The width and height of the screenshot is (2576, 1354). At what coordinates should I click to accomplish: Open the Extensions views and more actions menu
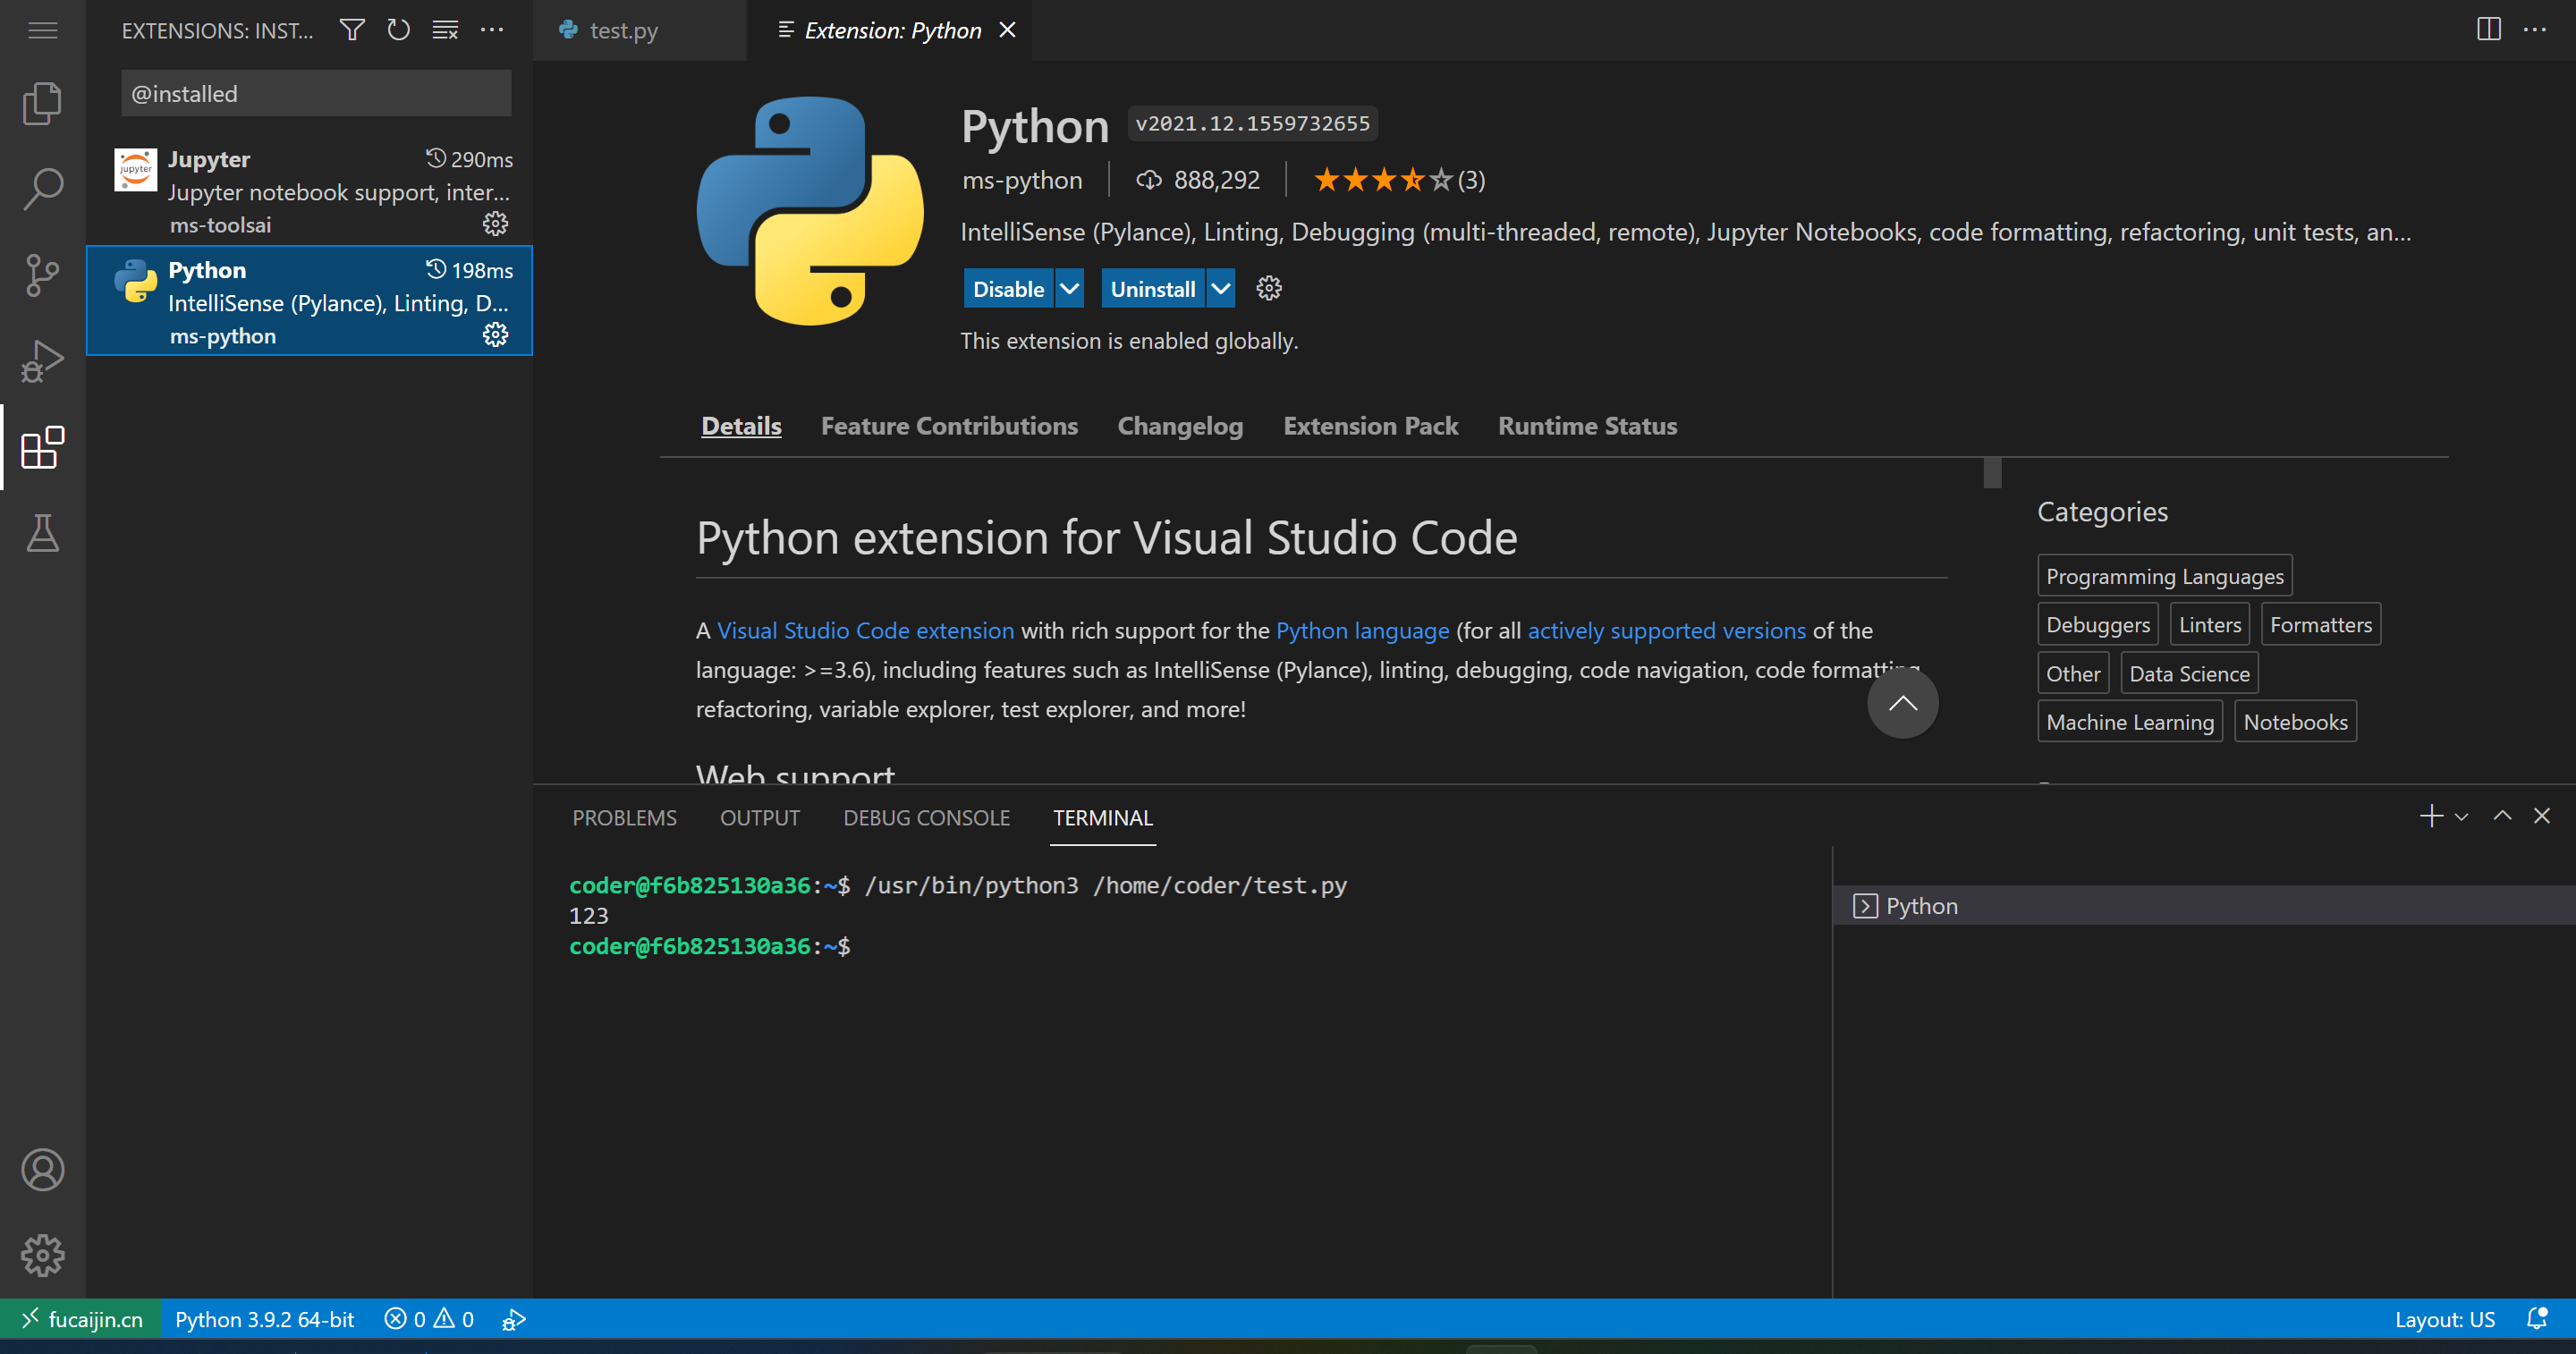(x=492, y=30)
